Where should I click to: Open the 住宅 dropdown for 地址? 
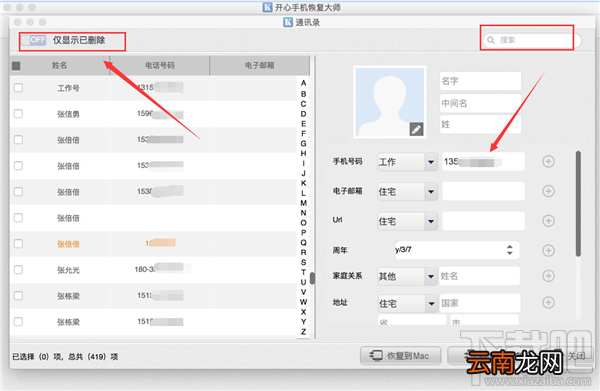point(407,303)
